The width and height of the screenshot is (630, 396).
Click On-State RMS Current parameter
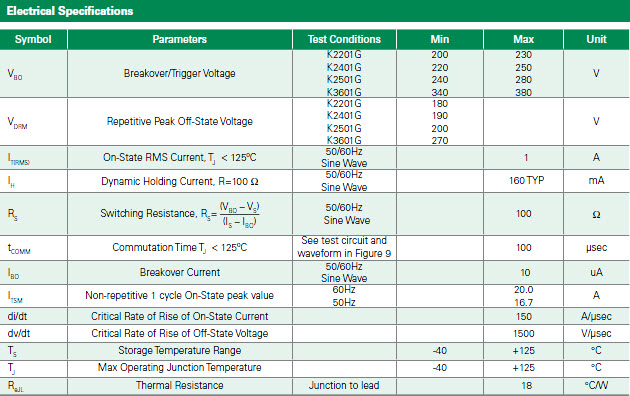[180, 158]
